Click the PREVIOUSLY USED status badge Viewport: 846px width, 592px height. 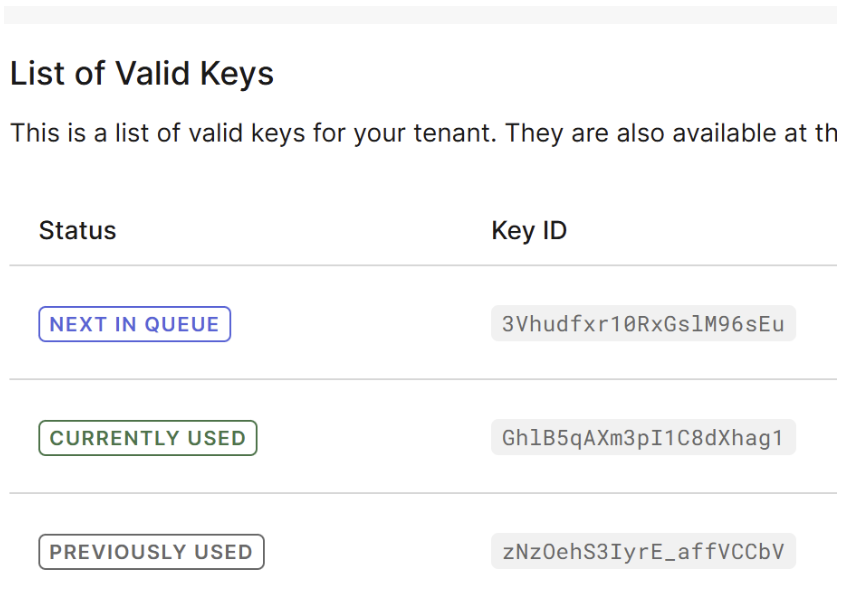(151, 552)
